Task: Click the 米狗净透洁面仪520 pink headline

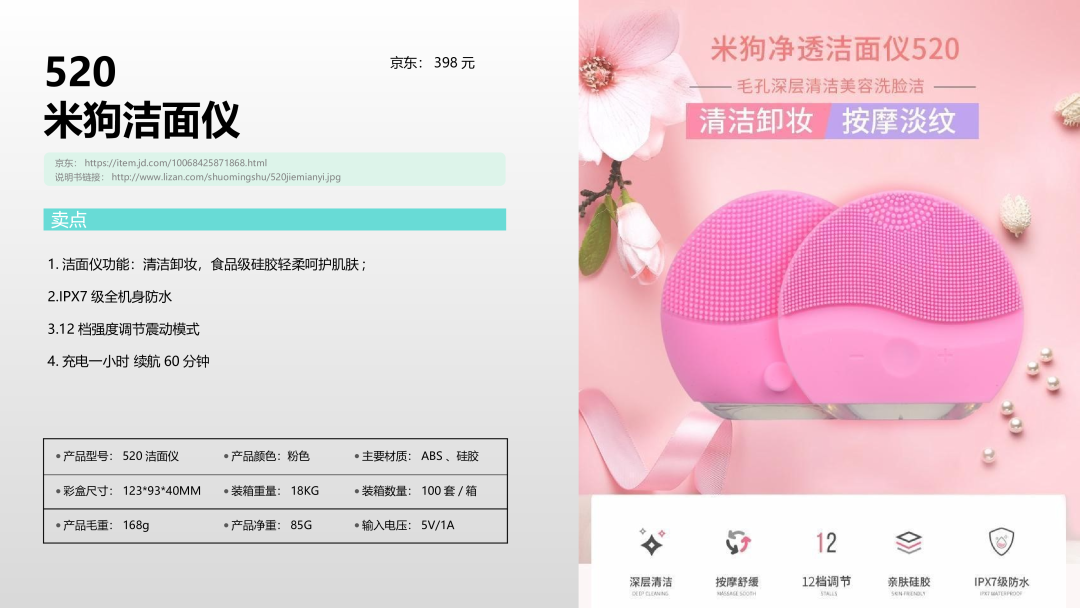Action: point(835,49)
